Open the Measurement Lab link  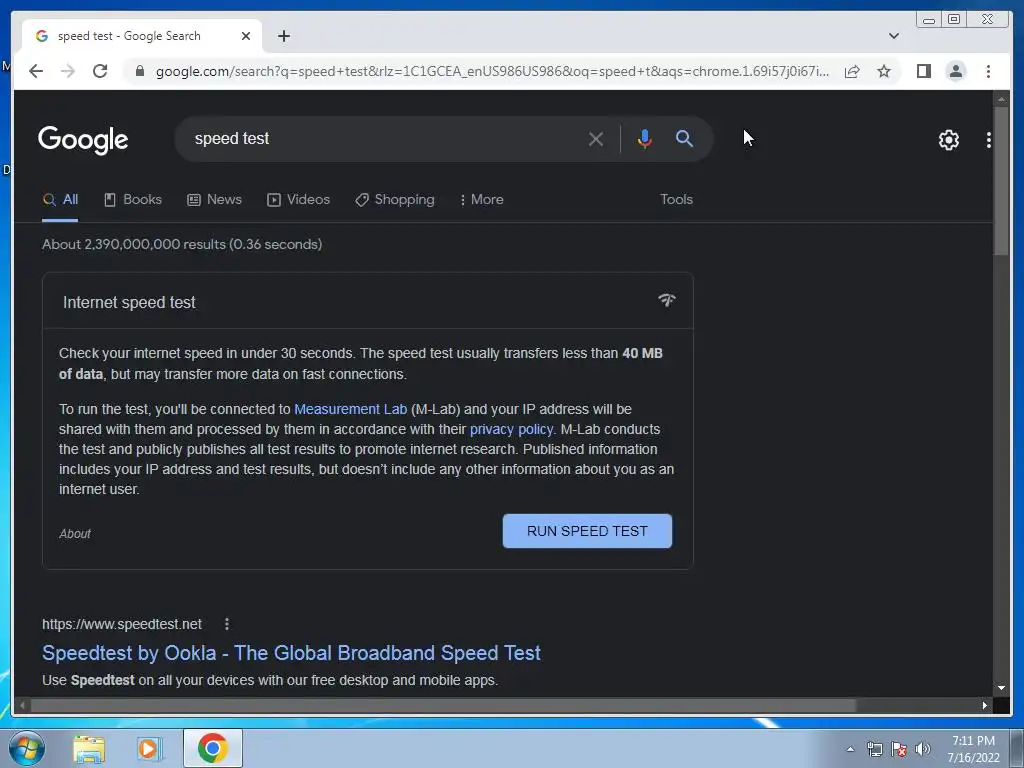(350, 409)
